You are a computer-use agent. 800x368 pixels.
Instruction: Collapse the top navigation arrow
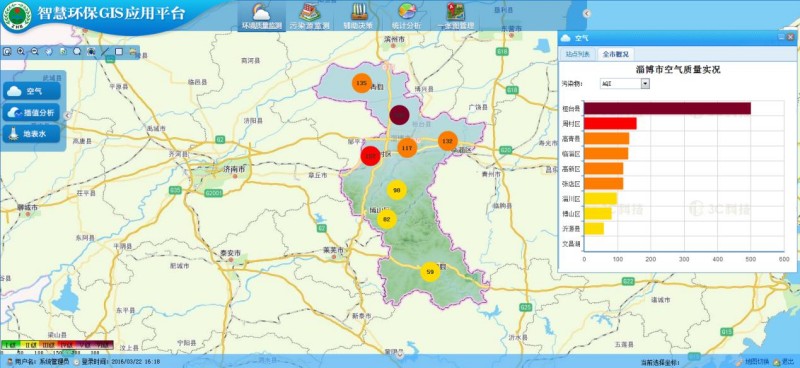(x=587, y=14)
